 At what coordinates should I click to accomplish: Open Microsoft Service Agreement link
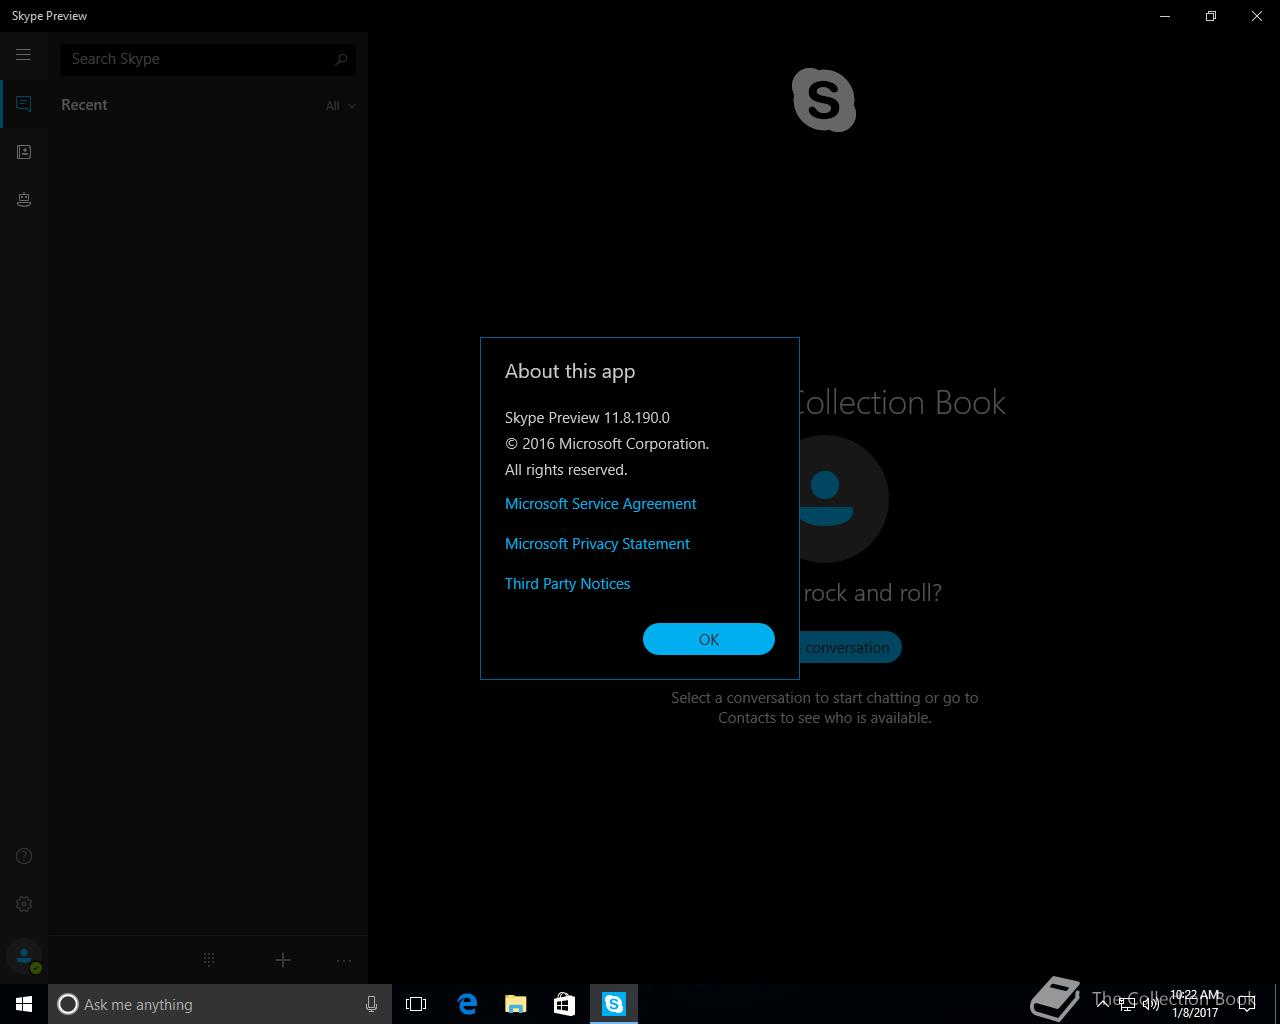(x=600, y=504)
